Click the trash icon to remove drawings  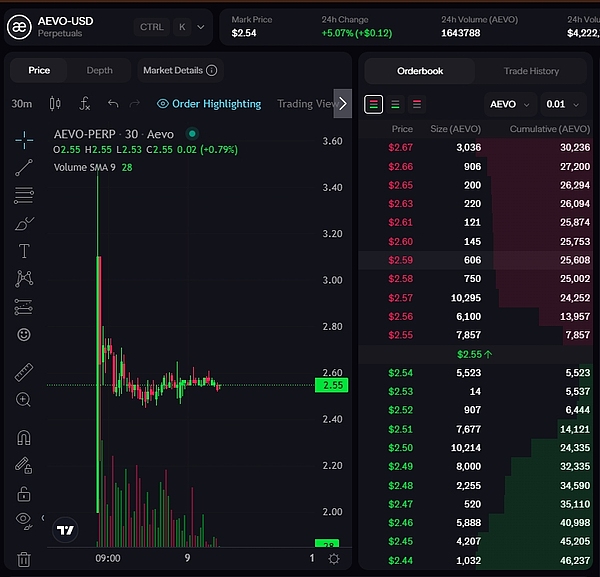click(24, 559)
